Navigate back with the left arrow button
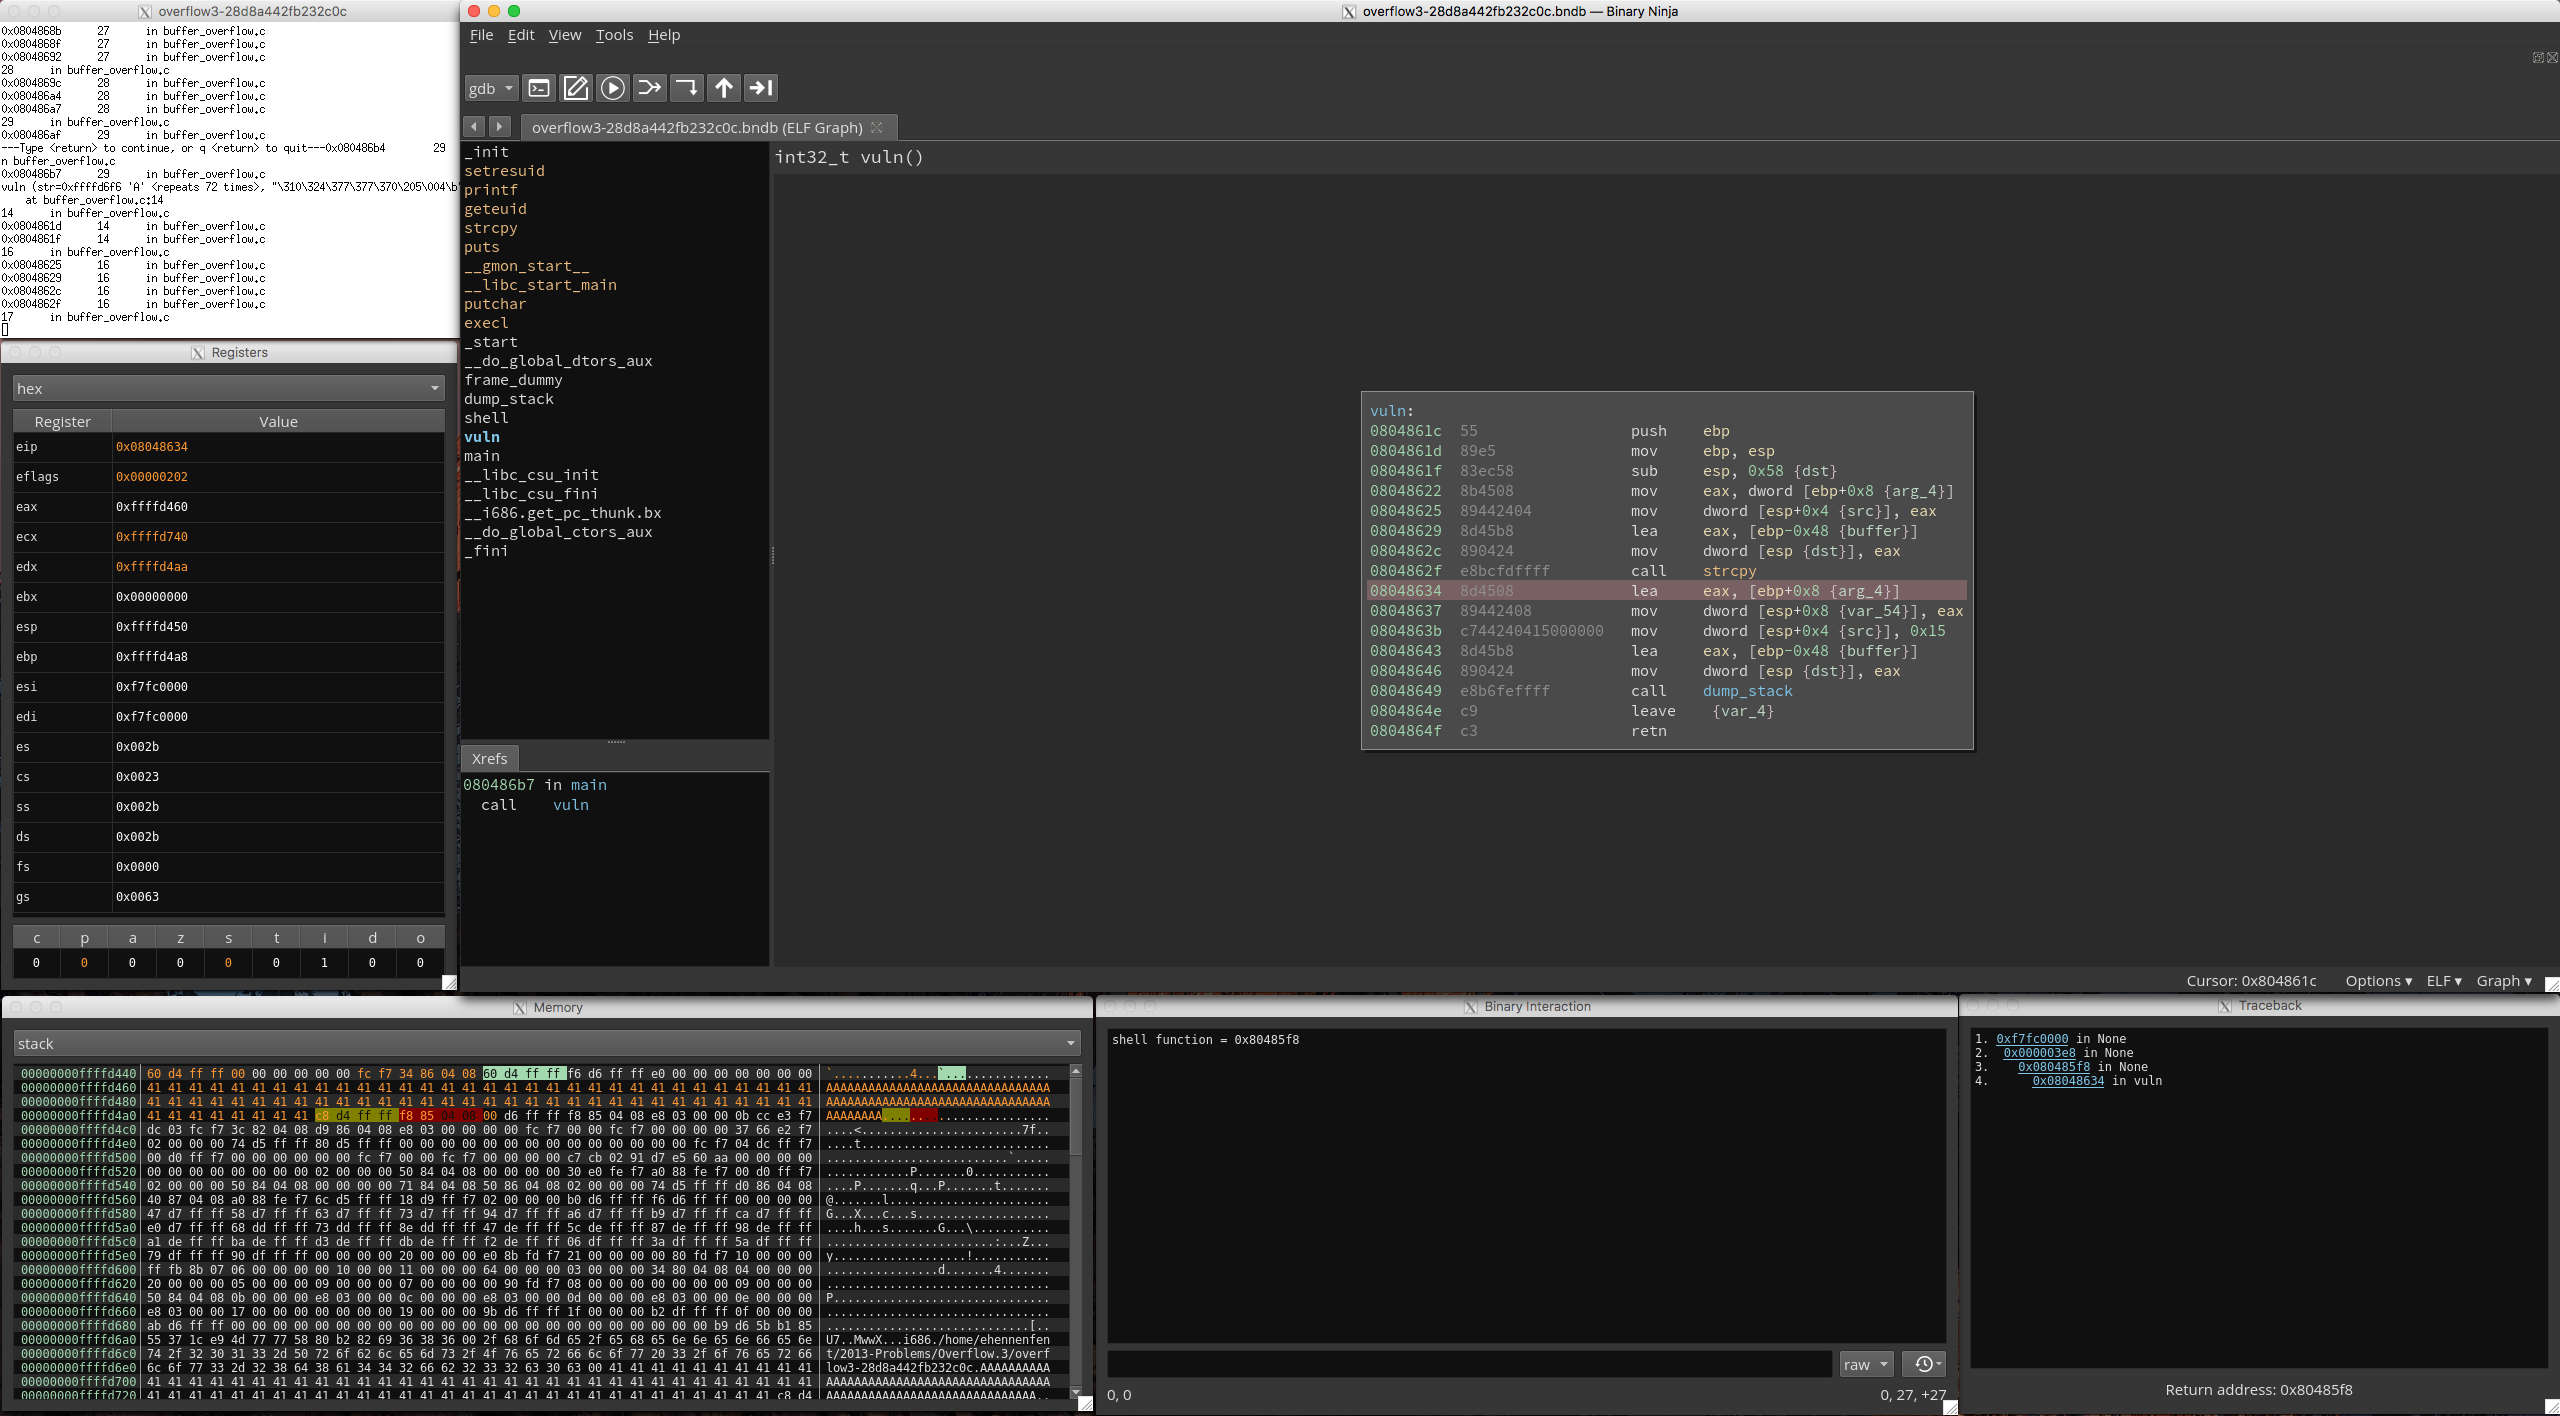The height and width of the screenshot is (1416, 2560). [475, 127]
